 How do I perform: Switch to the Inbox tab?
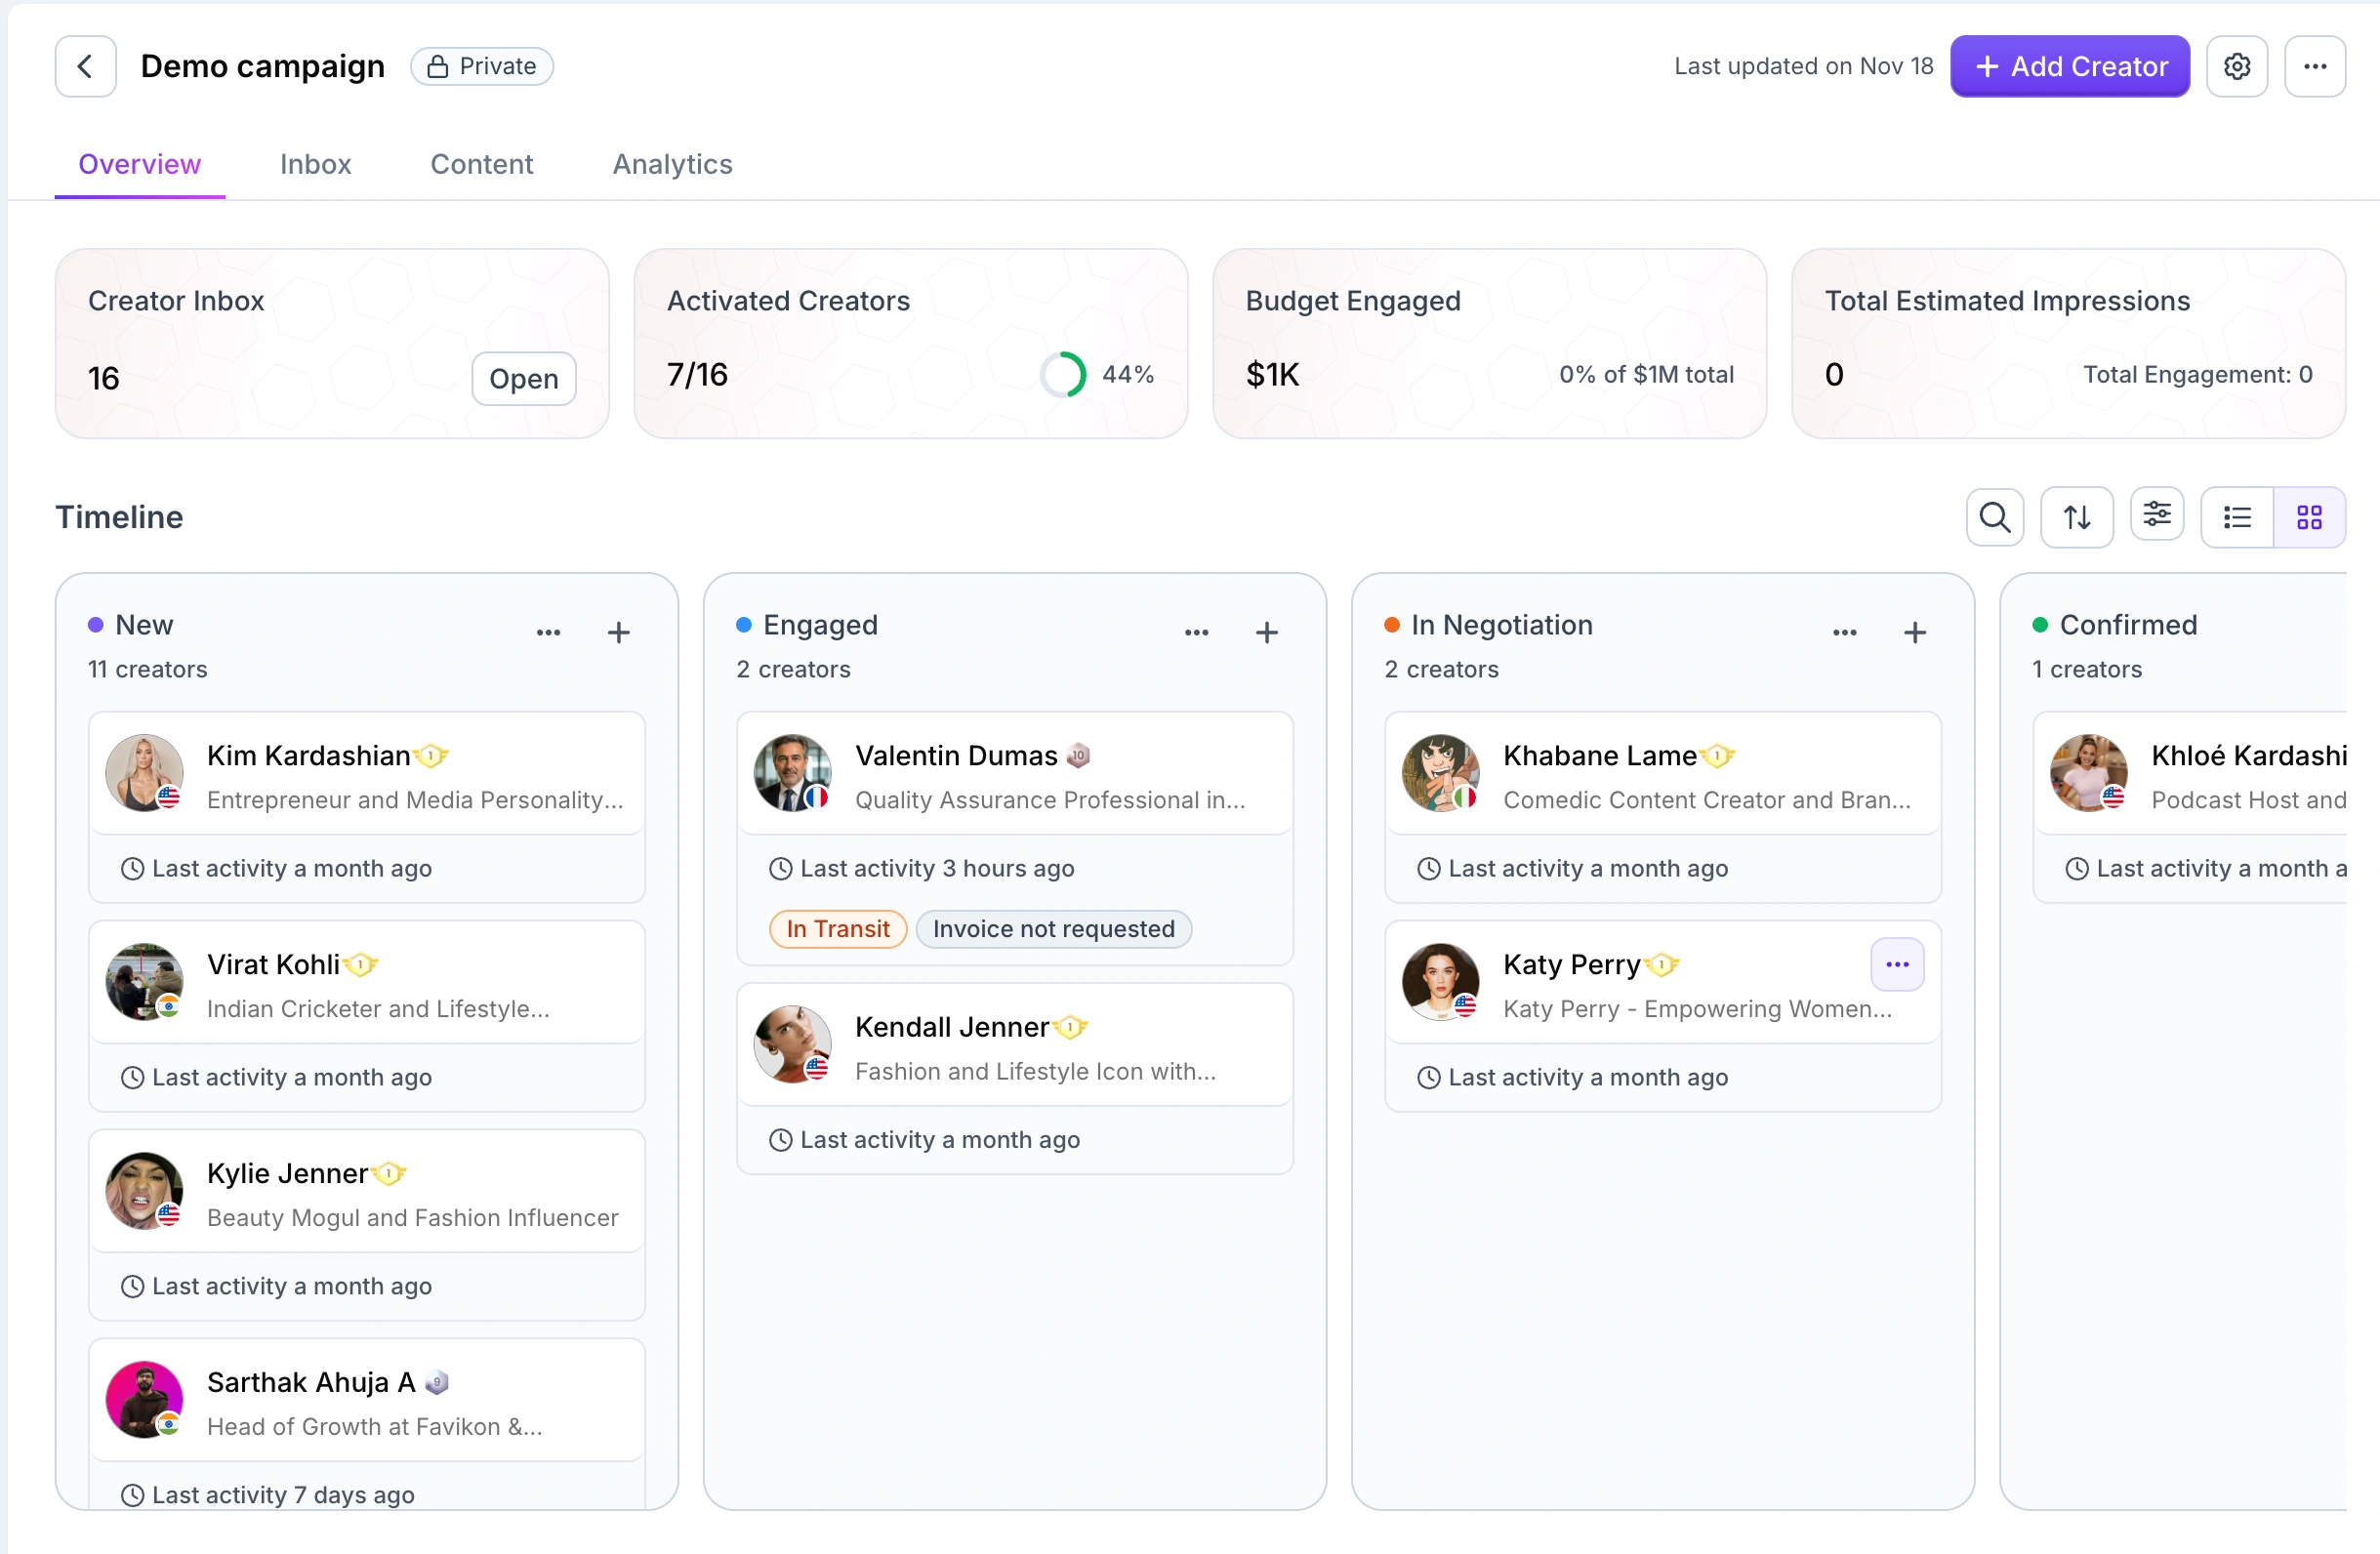[x=315, y=164]
